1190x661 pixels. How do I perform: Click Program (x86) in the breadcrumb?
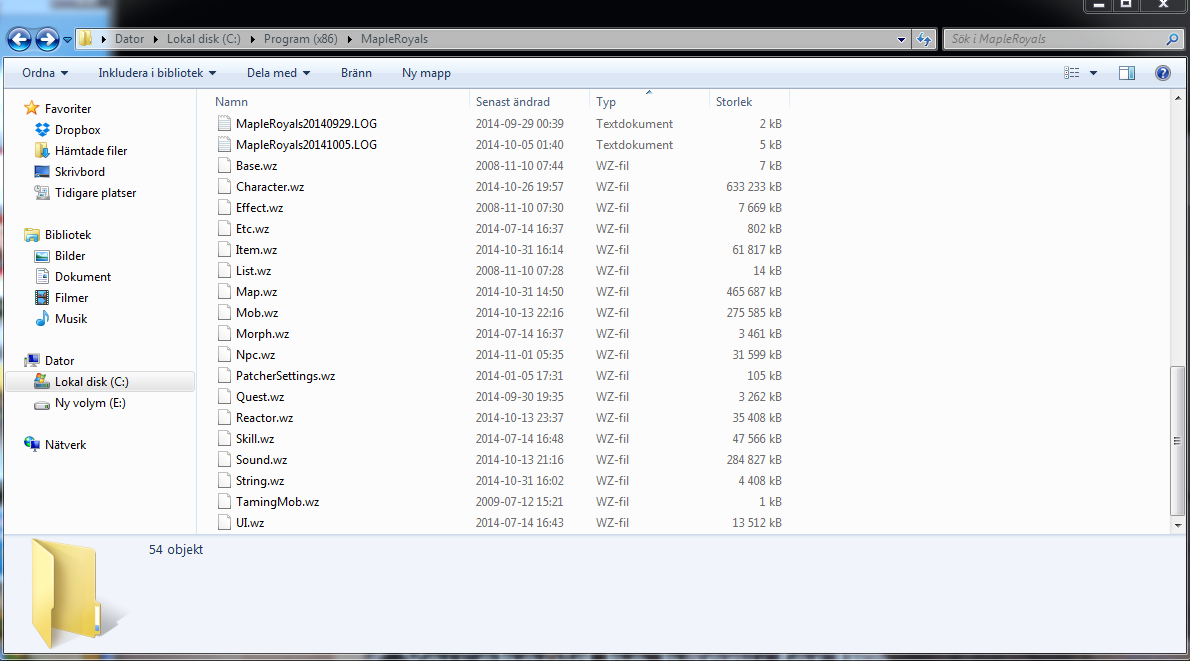tap(301, 39)
